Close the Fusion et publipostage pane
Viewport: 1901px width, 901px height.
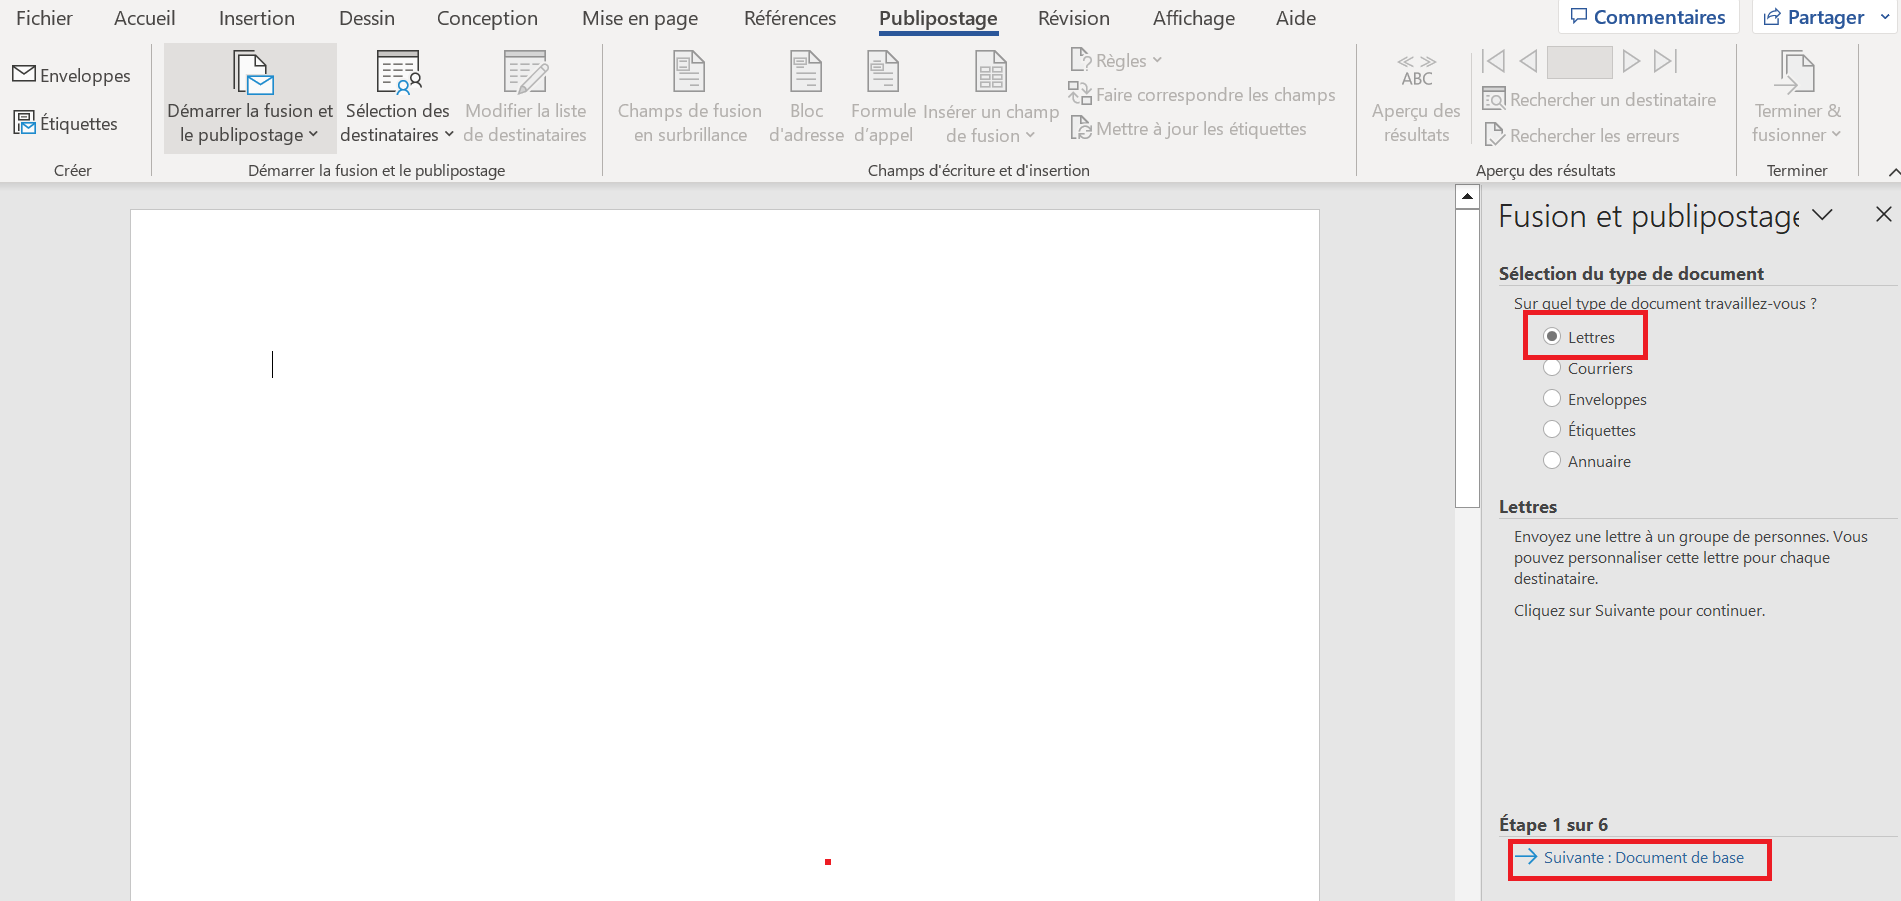click(x=1883, y=214)
